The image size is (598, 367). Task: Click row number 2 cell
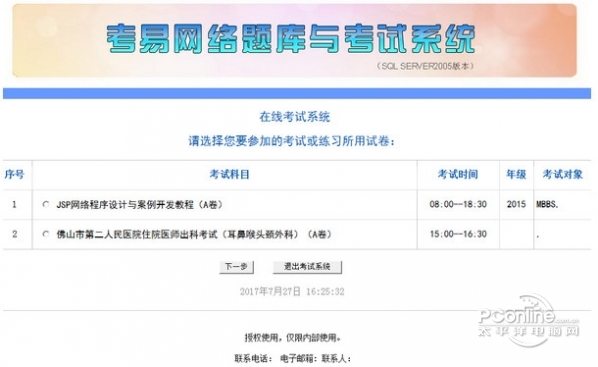click(x=14, y=234)
